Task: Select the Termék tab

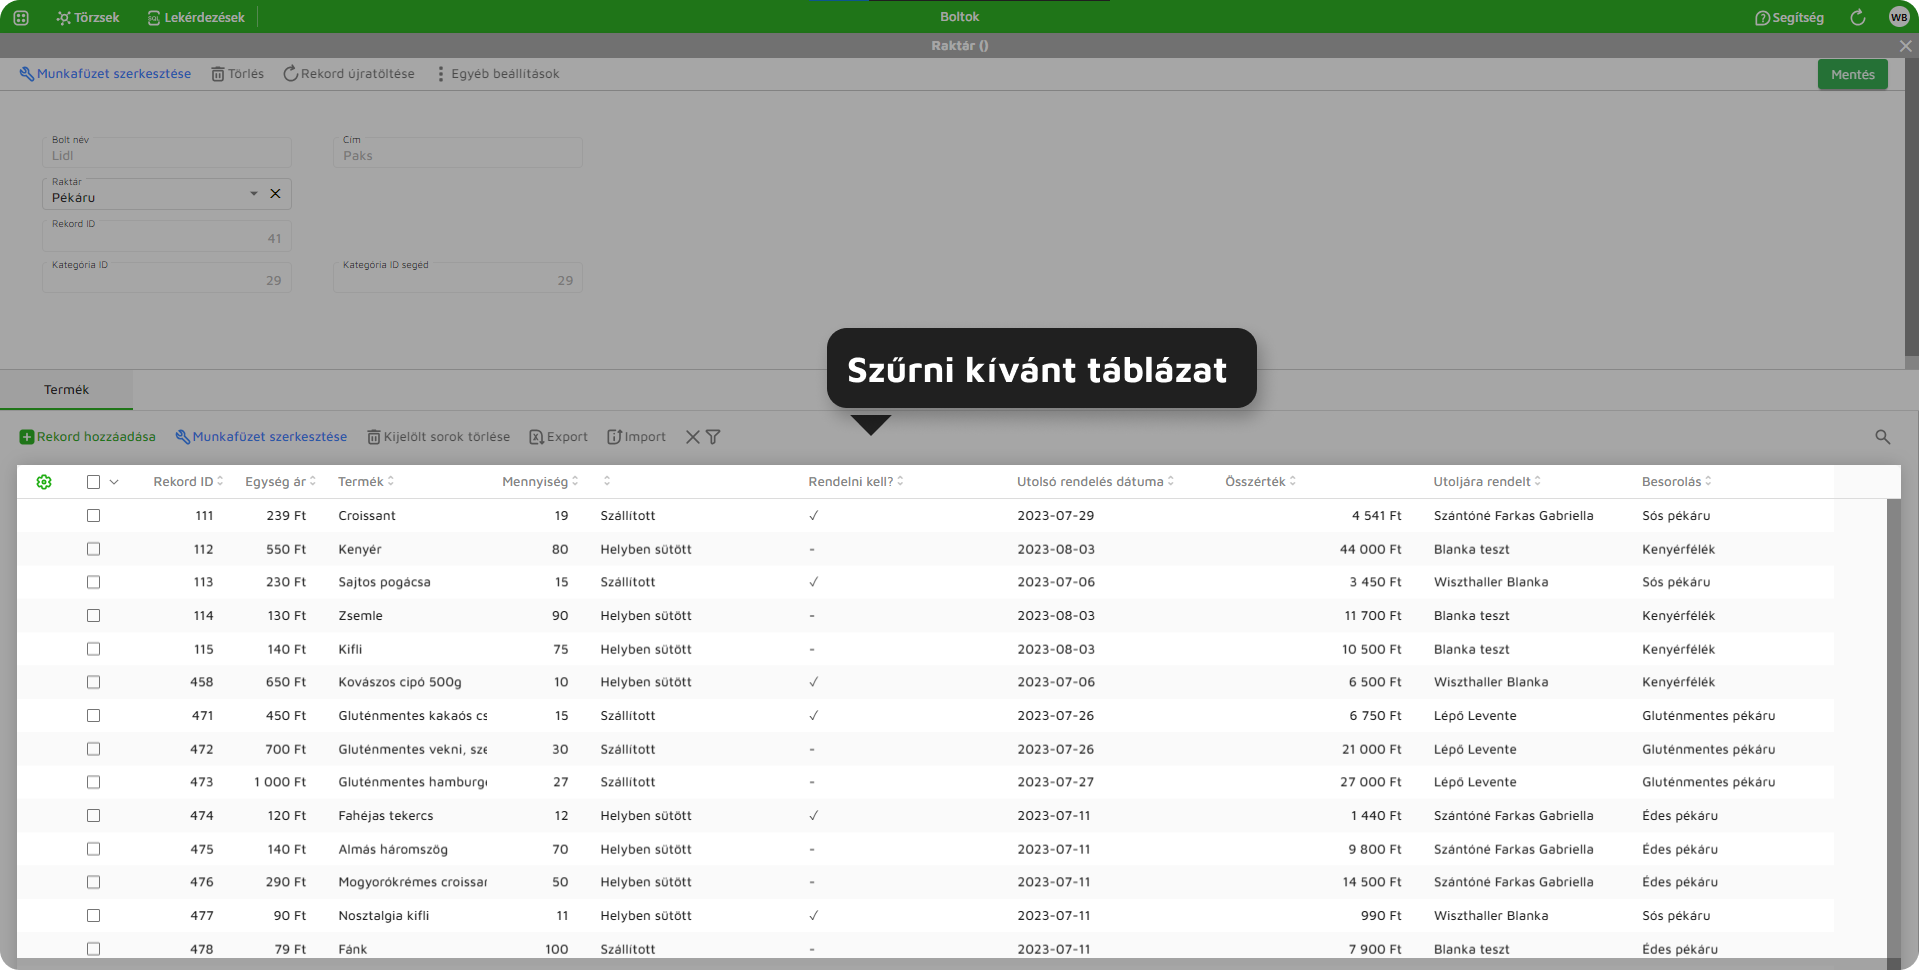Action: [x=66, y=390]
